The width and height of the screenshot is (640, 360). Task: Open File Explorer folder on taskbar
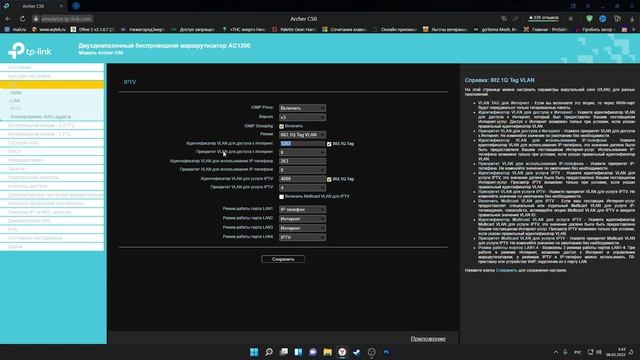tap(327, 352)
